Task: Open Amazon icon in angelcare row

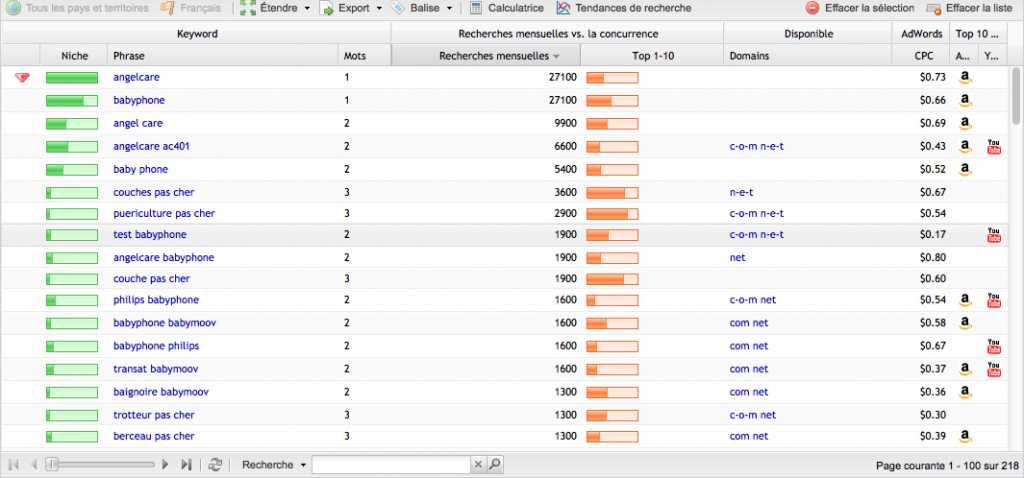Action: pos(965,78)
